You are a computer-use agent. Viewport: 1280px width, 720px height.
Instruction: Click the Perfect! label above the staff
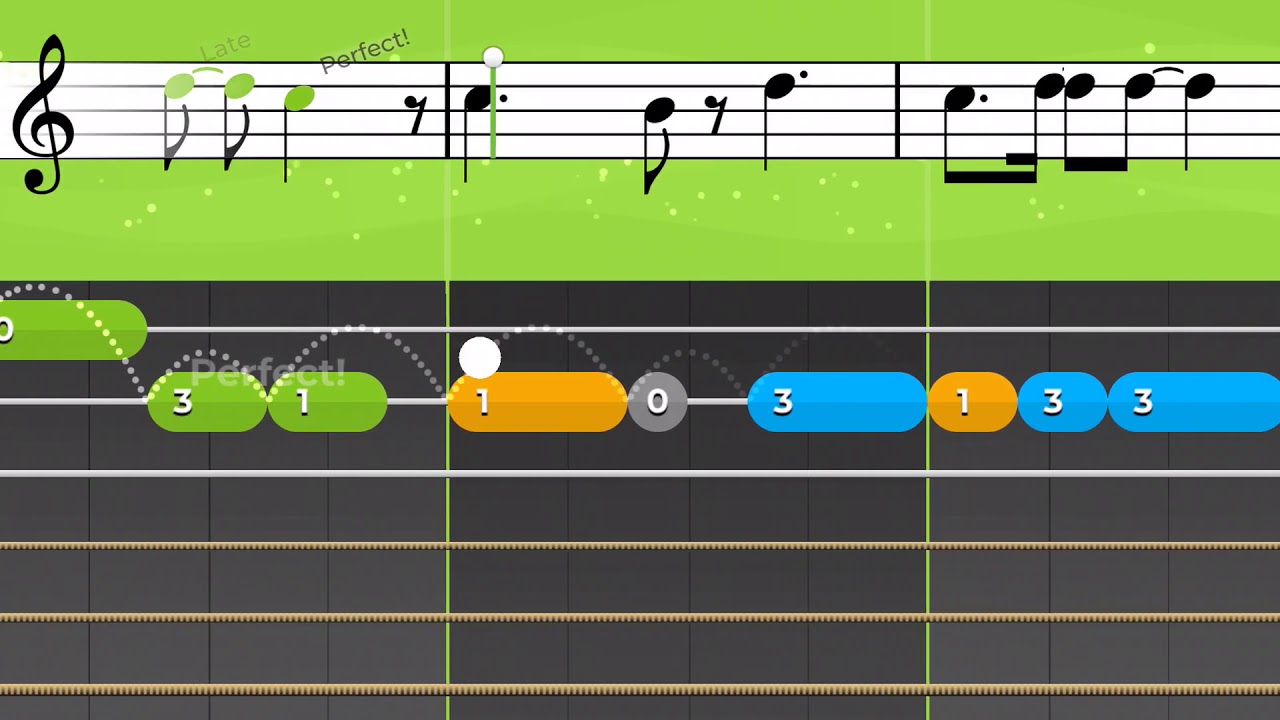click(x=365, y=51)
